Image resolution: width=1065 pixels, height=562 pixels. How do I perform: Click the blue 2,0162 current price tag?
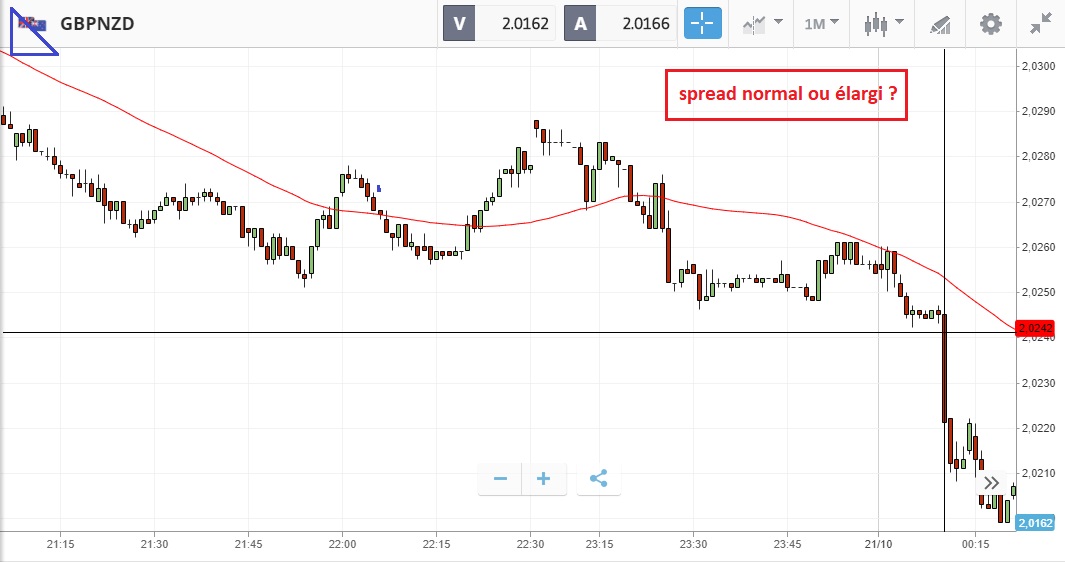[x=1036, y=521]
